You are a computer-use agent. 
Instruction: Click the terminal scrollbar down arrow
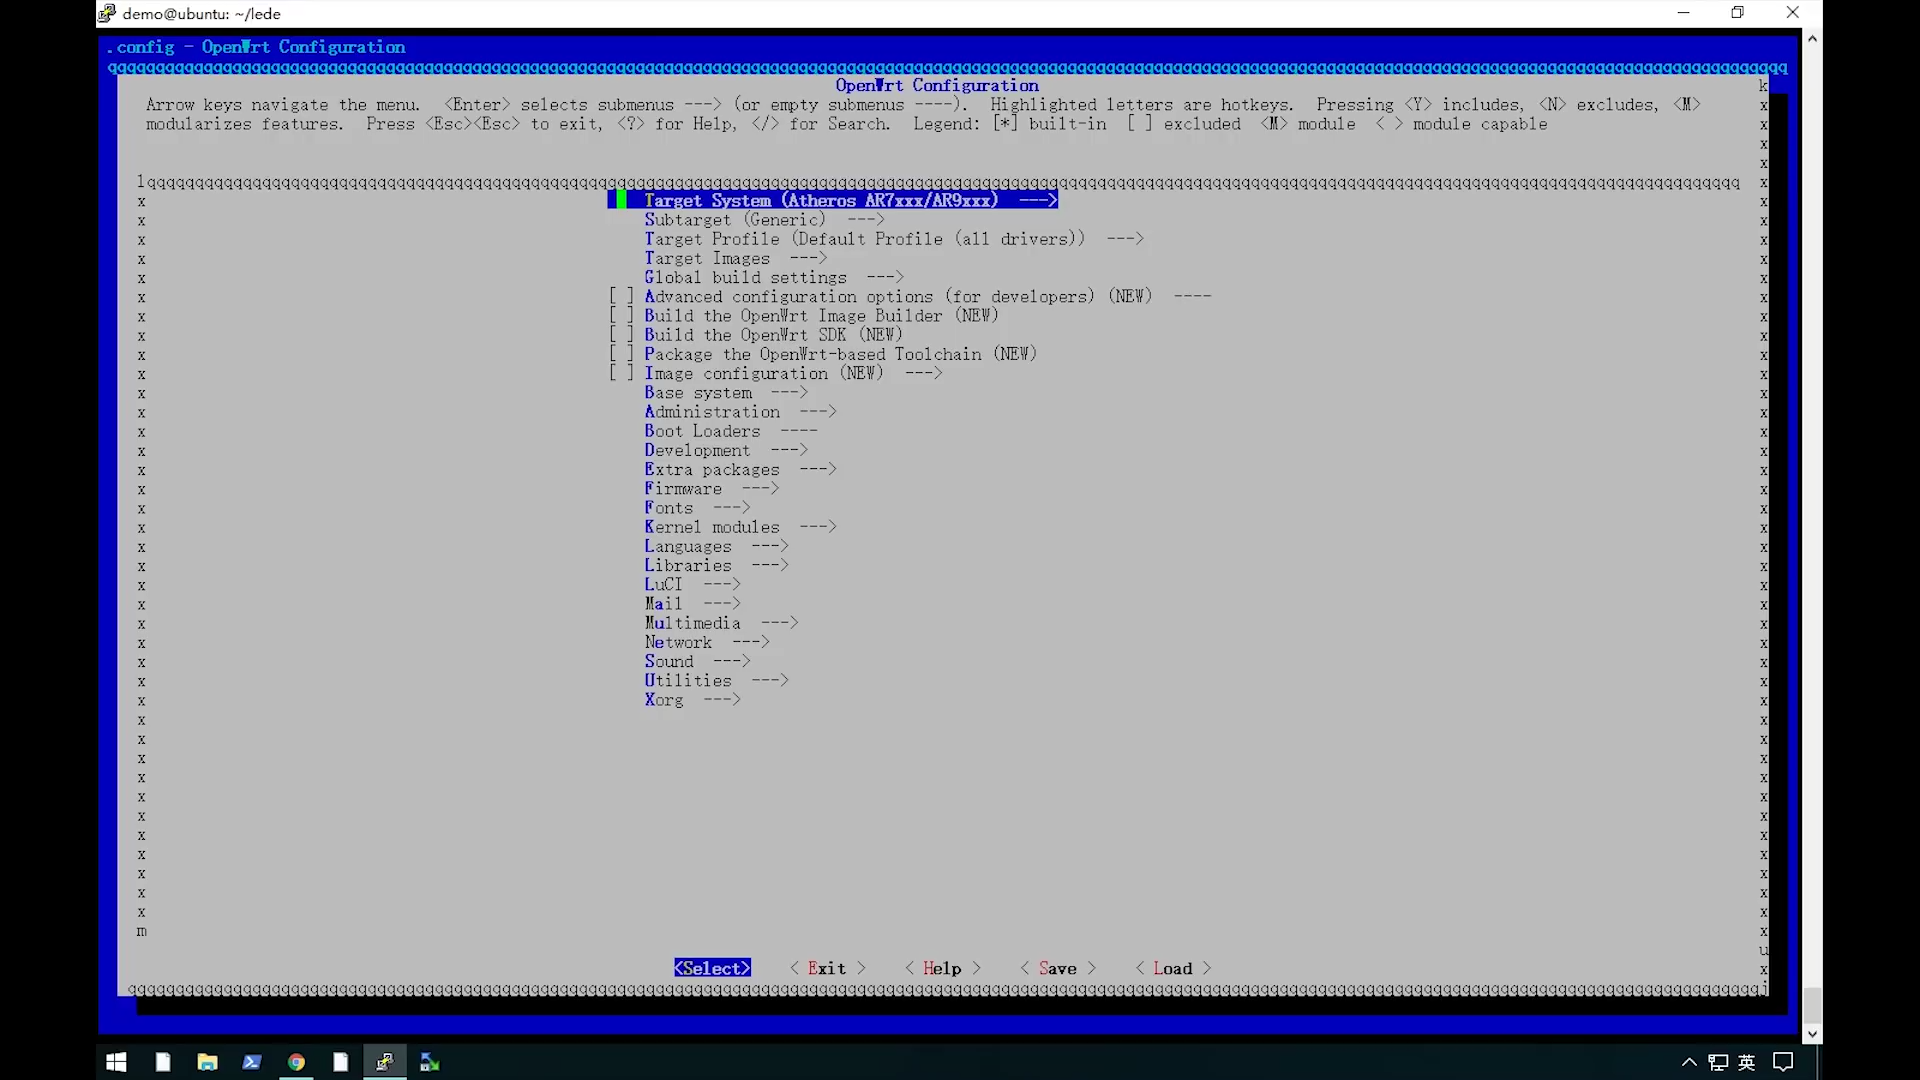[1812, 1035]
